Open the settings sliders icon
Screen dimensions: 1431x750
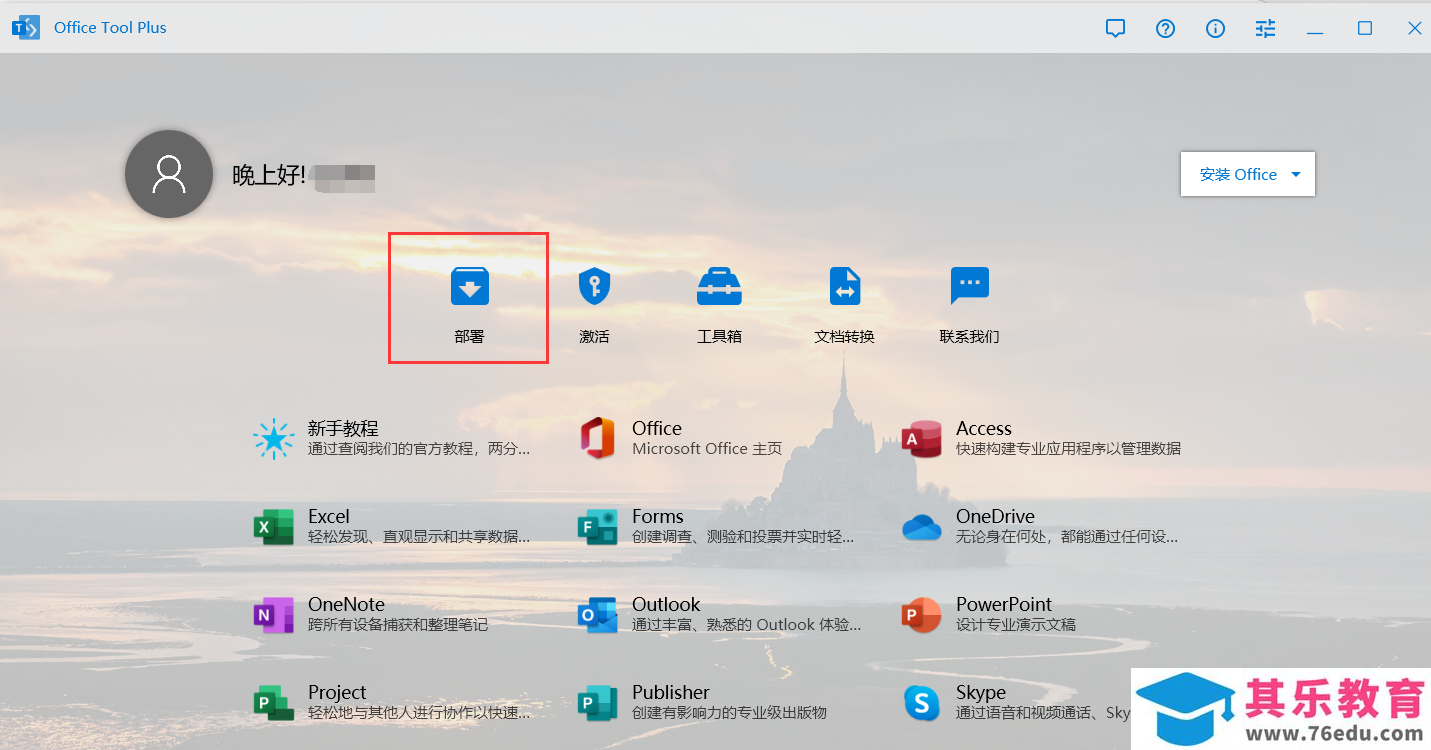(1265, 28)
